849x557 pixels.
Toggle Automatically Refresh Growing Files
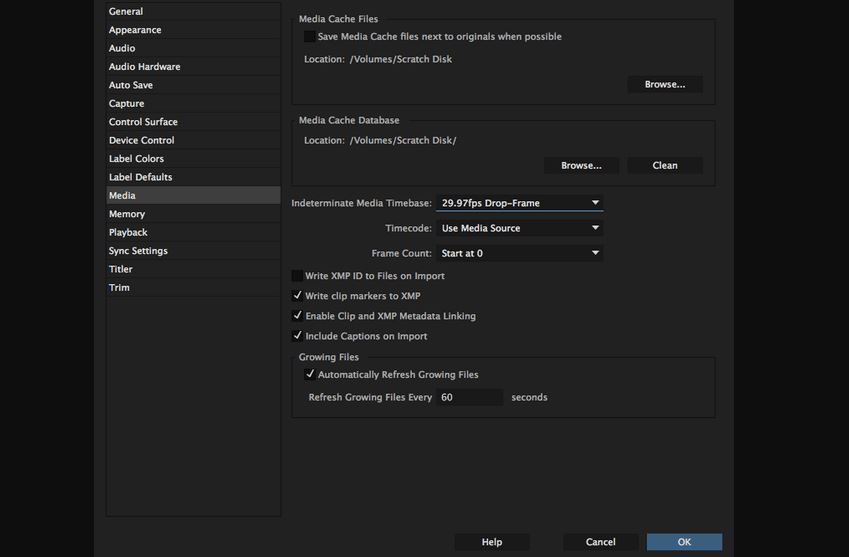tap(310, 374)
